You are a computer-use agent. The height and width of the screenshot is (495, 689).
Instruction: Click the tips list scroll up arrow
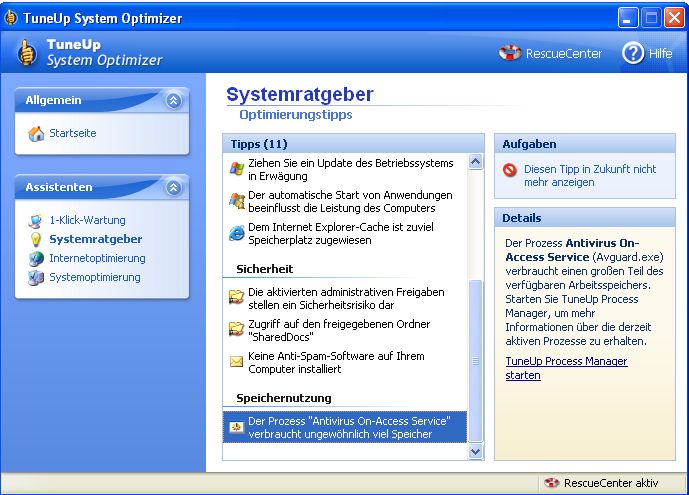point(475,162)
